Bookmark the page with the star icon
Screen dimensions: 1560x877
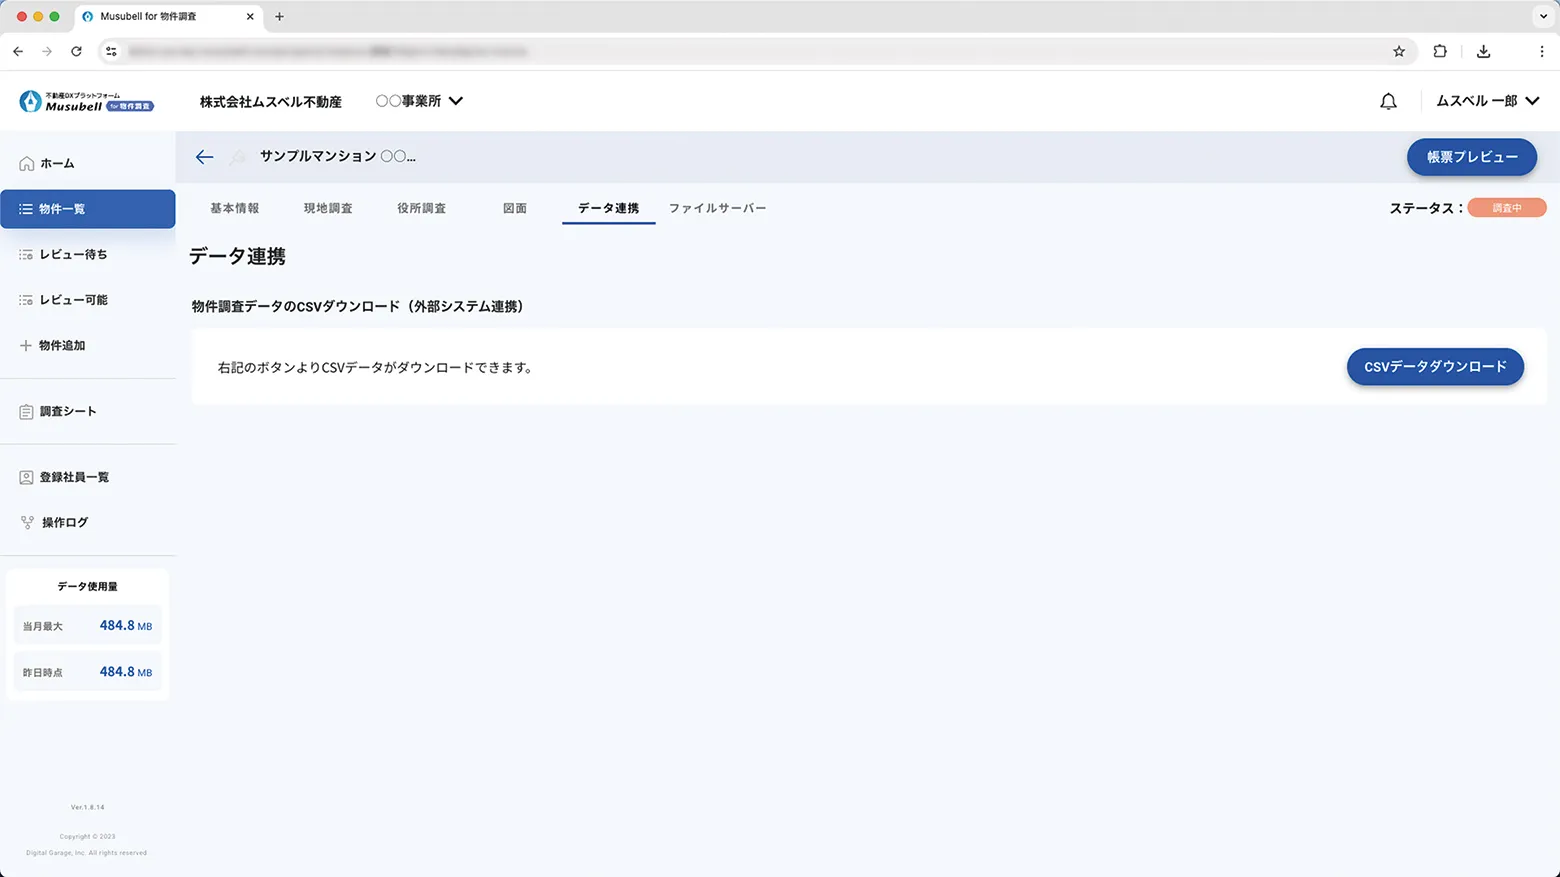[x=1399, y=51]
